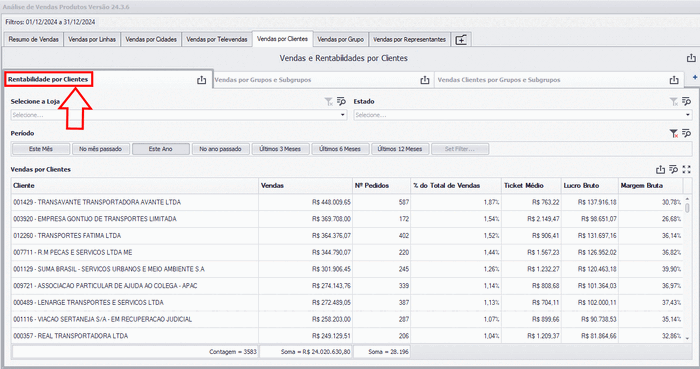Screen dimensions: 700x369
Task: Switch to the Resumo de Vendas tab
Action: pyautogui.click(x=33, y=39)
